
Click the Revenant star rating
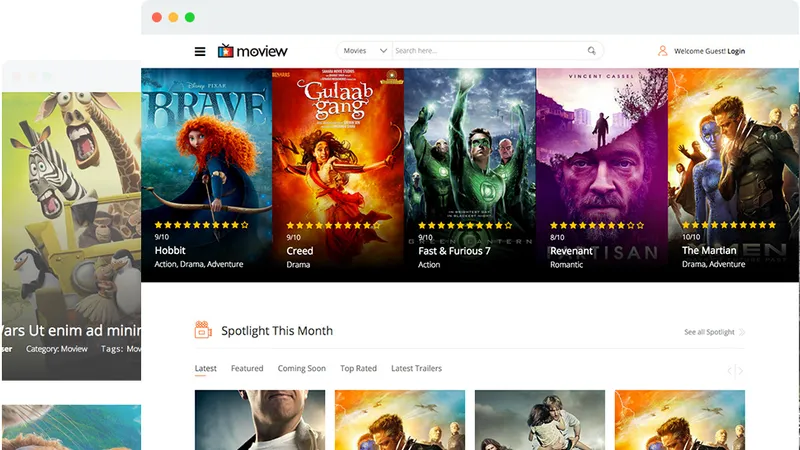point(597,225)
